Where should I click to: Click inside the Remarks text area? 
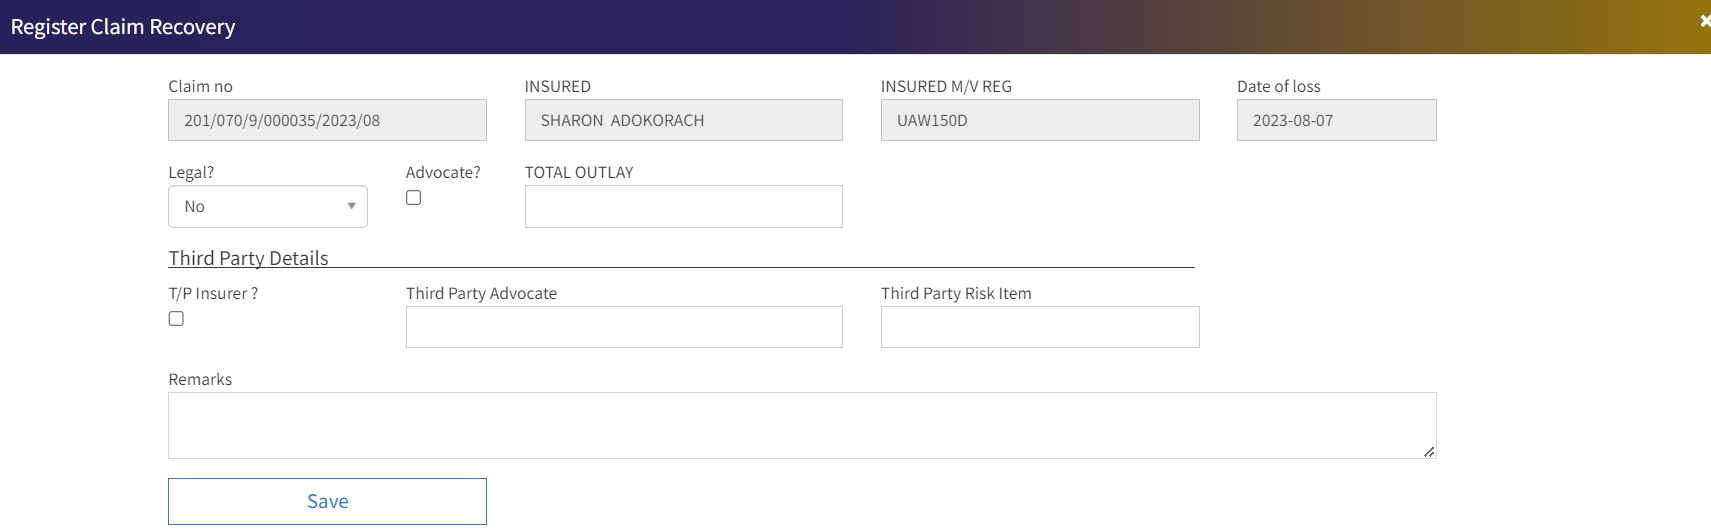click(800, 425)
